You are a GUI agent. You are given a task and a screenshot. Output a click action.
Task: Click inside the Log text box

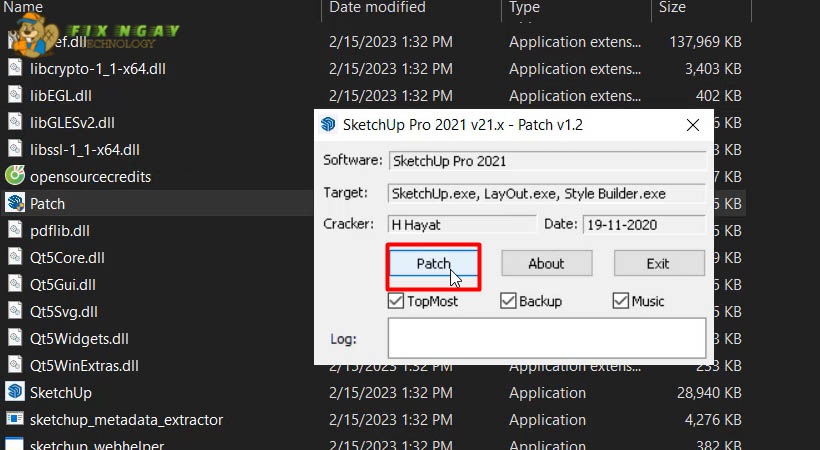coord(546,338)
